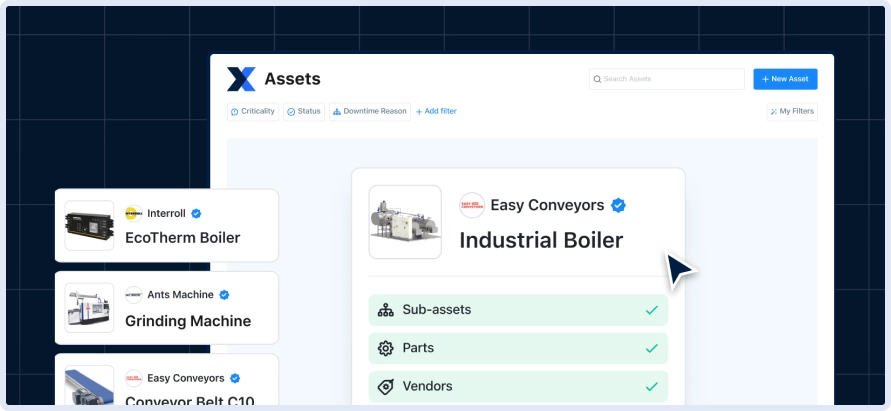Create a new asset with New Asset button
Image resolution: width=891 pixels, height=411 pixels.
click(x=785, y=79)
